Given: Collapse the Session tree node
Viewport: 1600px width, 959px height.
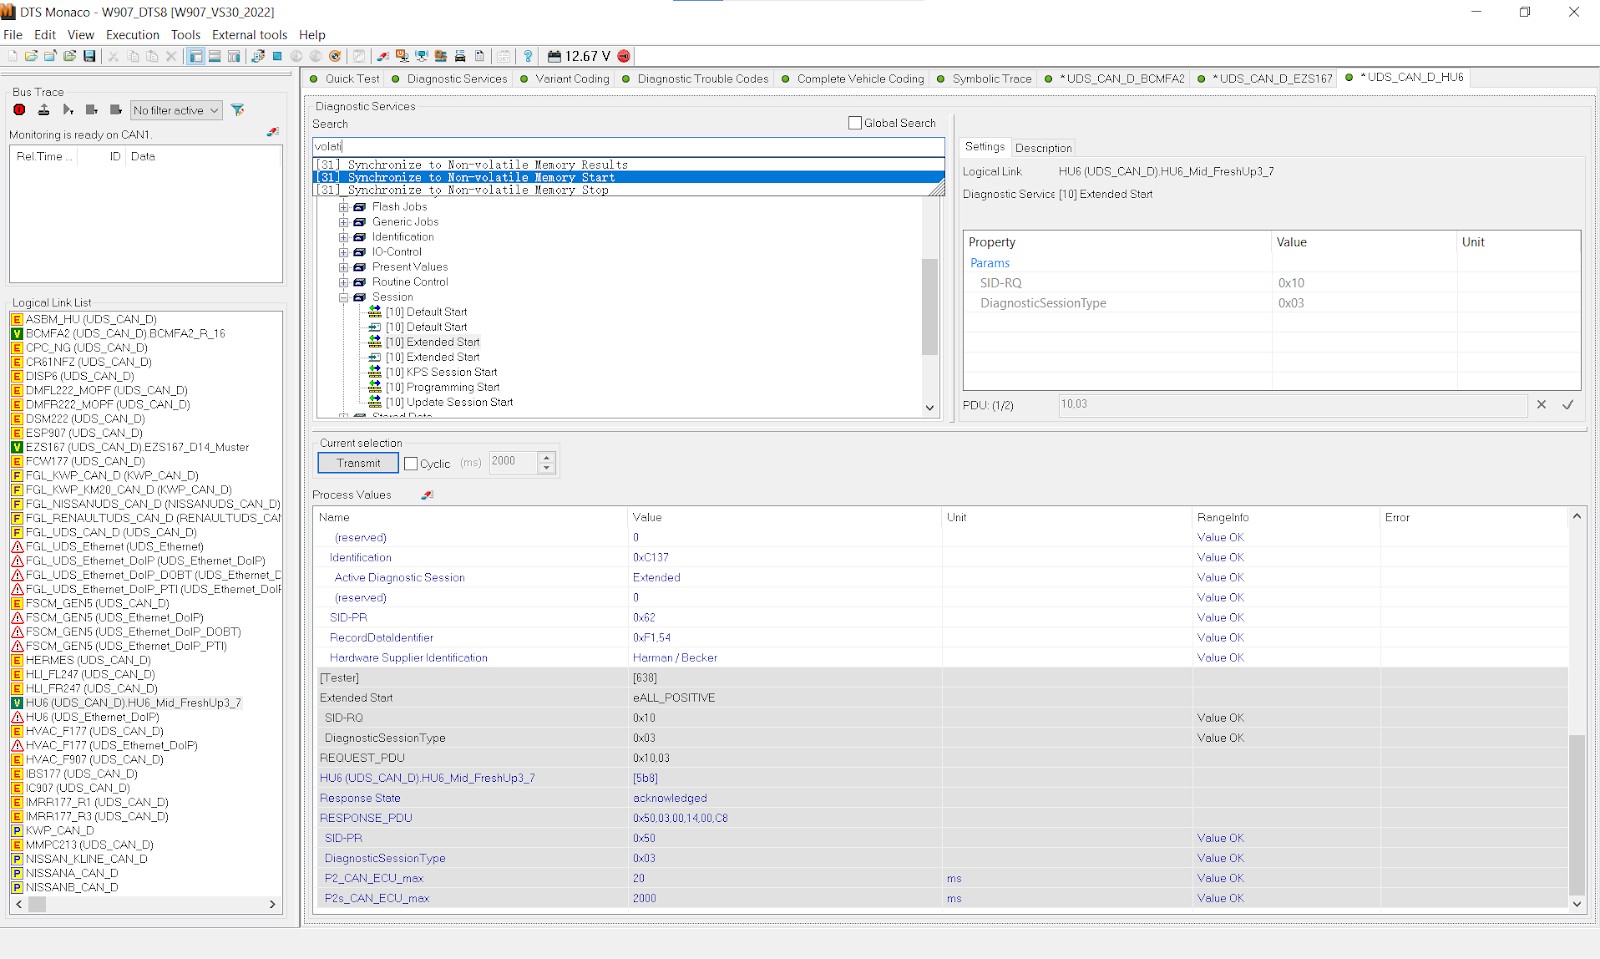Looking at the screenshot, I should (x=344, y=297).
